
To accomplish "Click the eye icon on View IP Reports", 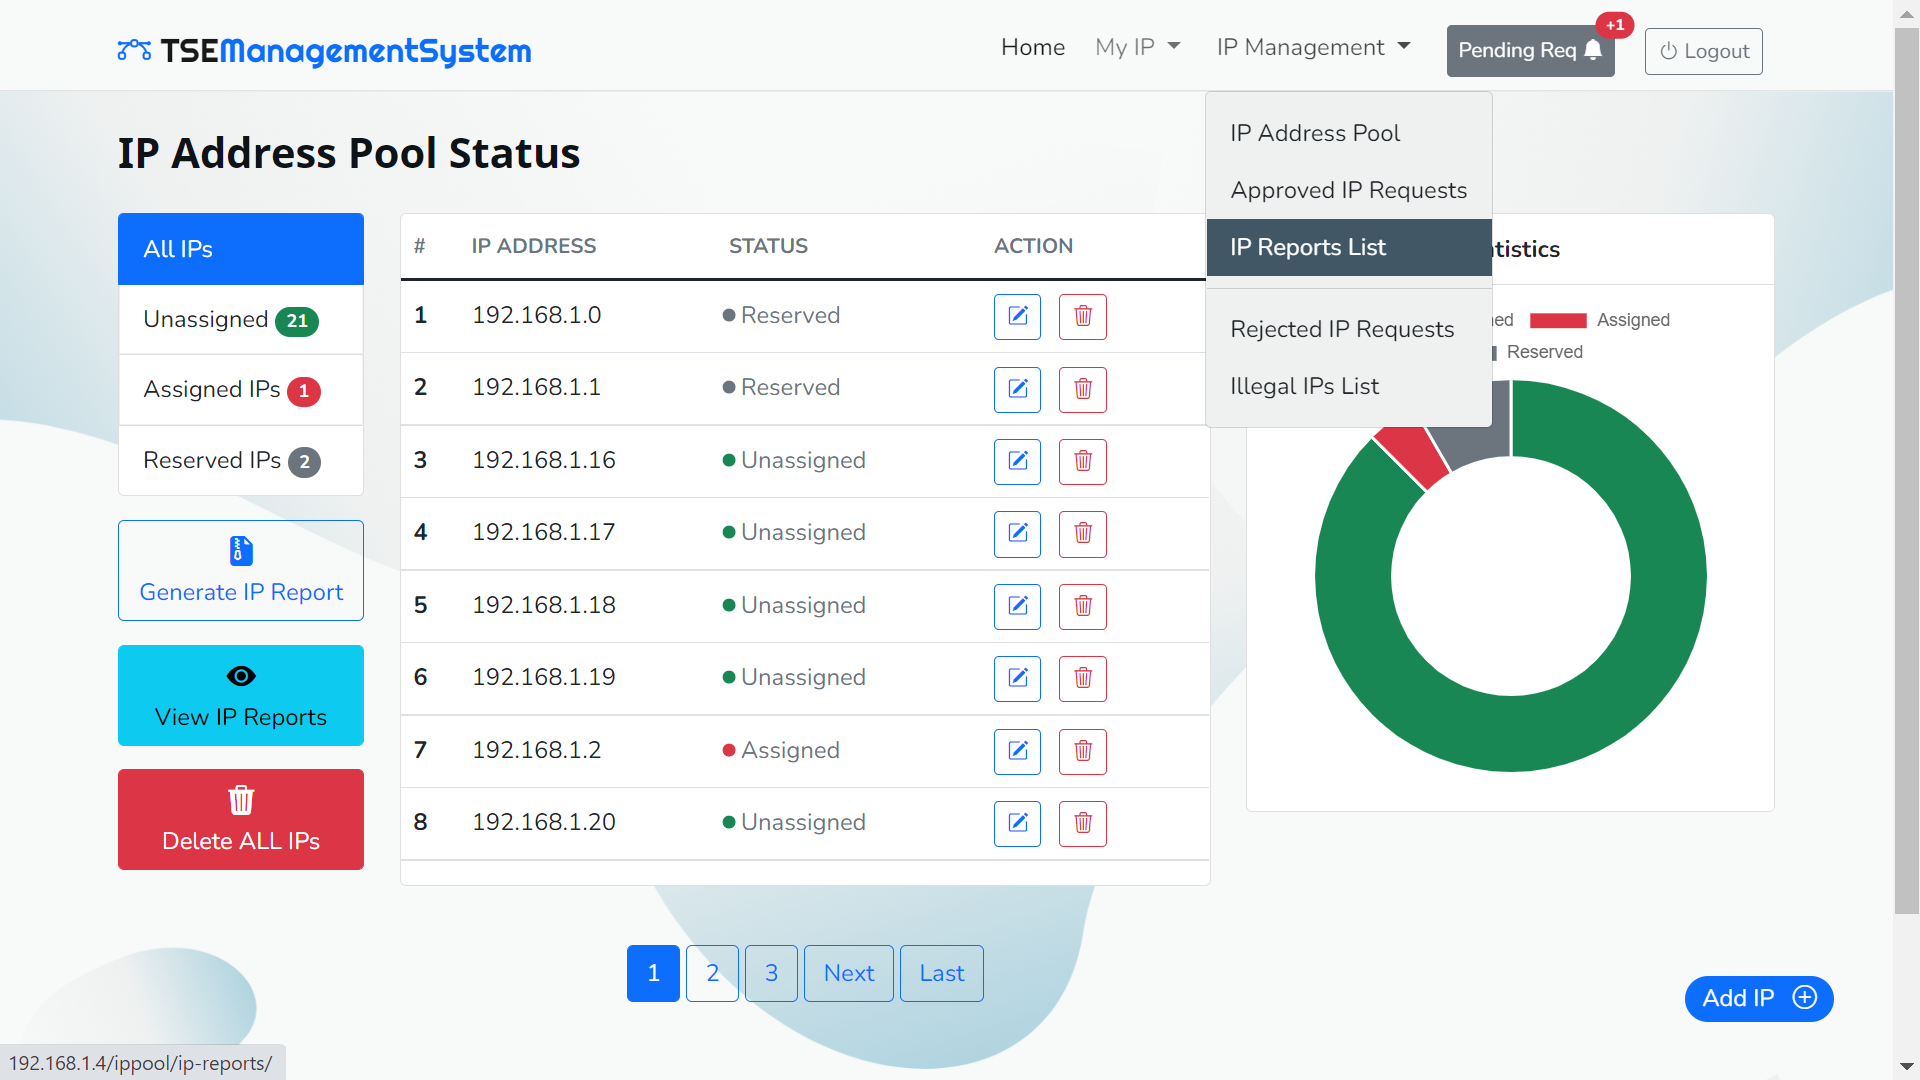I will [241, 676].
